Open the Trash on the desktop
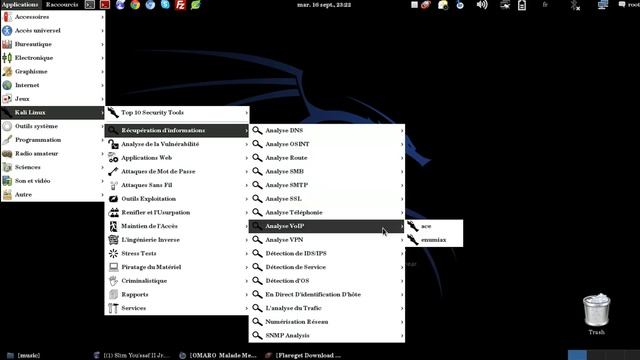Image resolution: width=640 pixels, height=360 pixels. [x=596, y=313]
